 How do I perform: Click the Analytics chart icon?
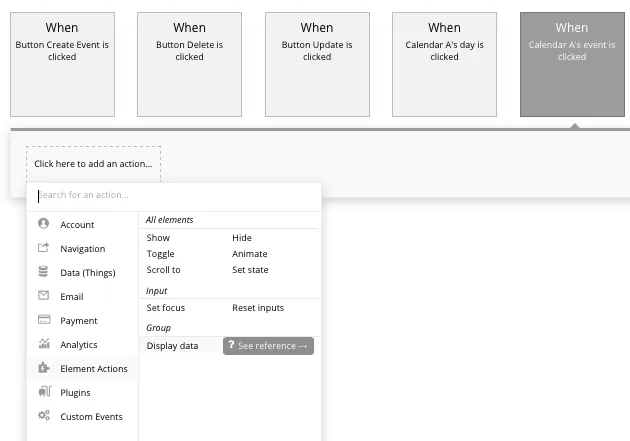[43, 344]
